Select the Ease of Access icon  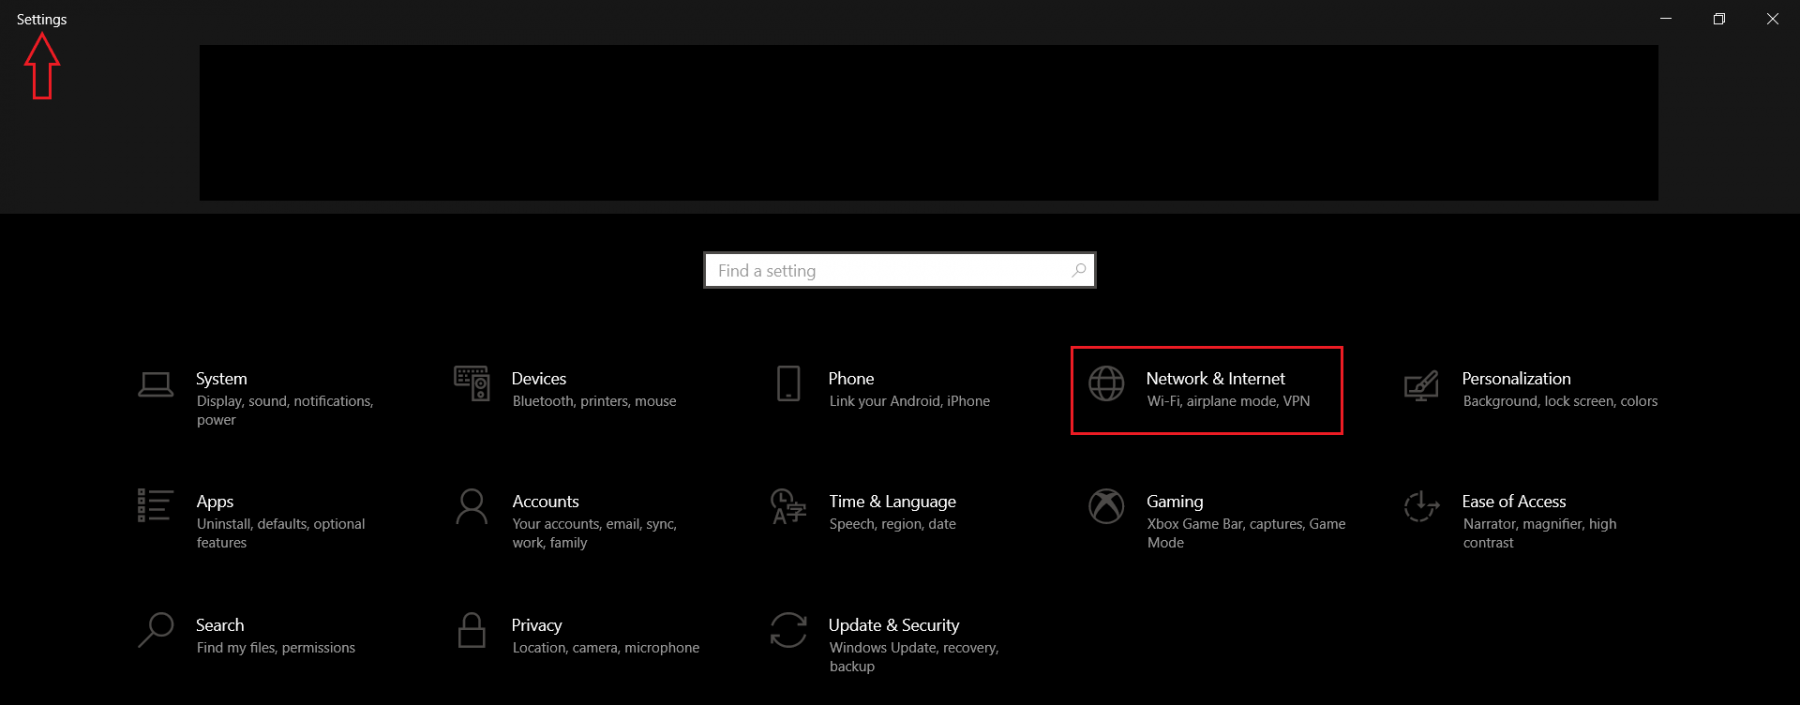pos(1421,507)
